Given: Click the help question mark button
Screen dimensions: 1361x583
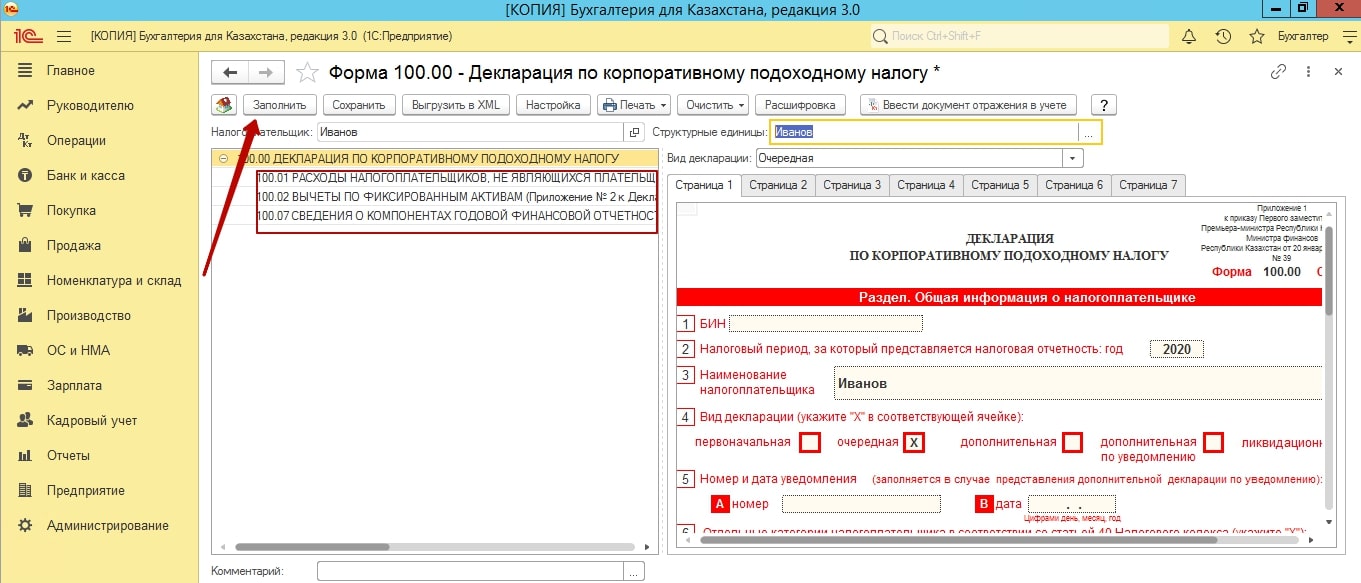Looking at the screenshot, I should pos(1103,105).
